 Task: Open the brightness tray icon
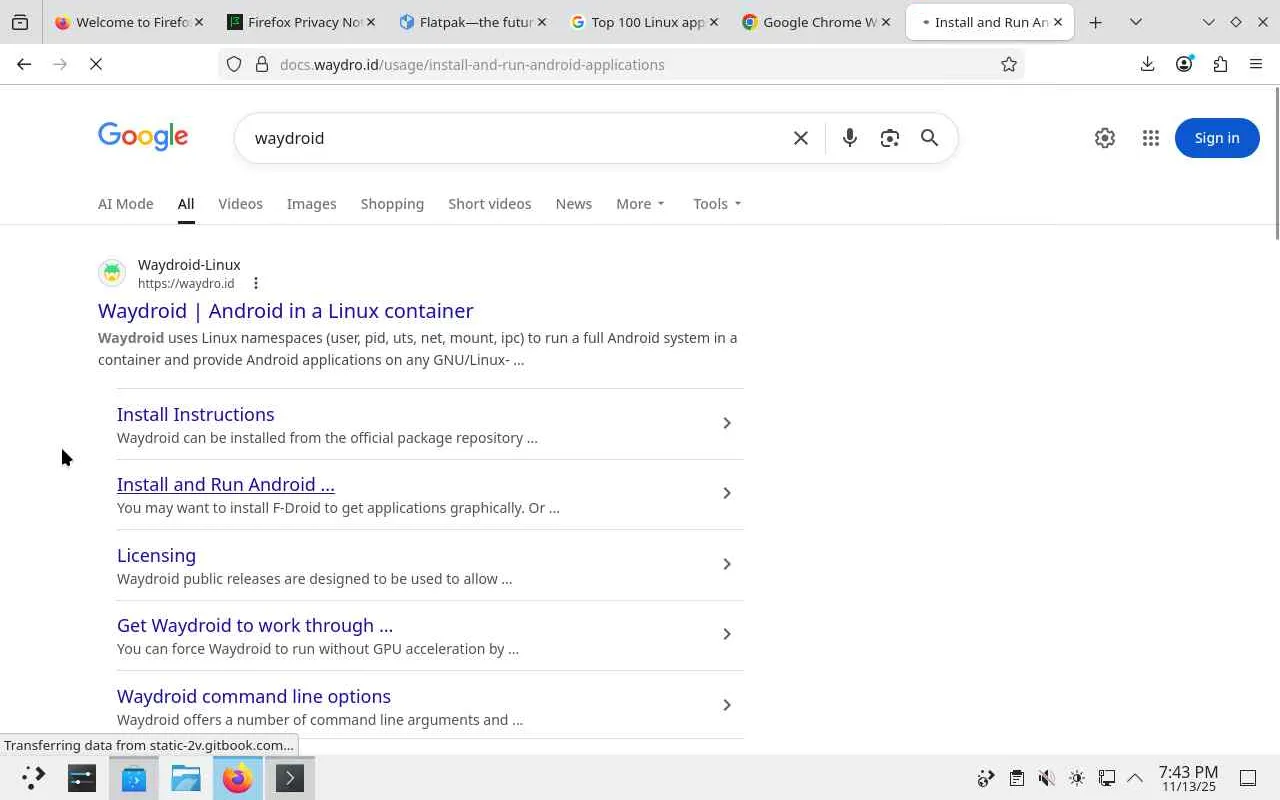[1077, 778]
